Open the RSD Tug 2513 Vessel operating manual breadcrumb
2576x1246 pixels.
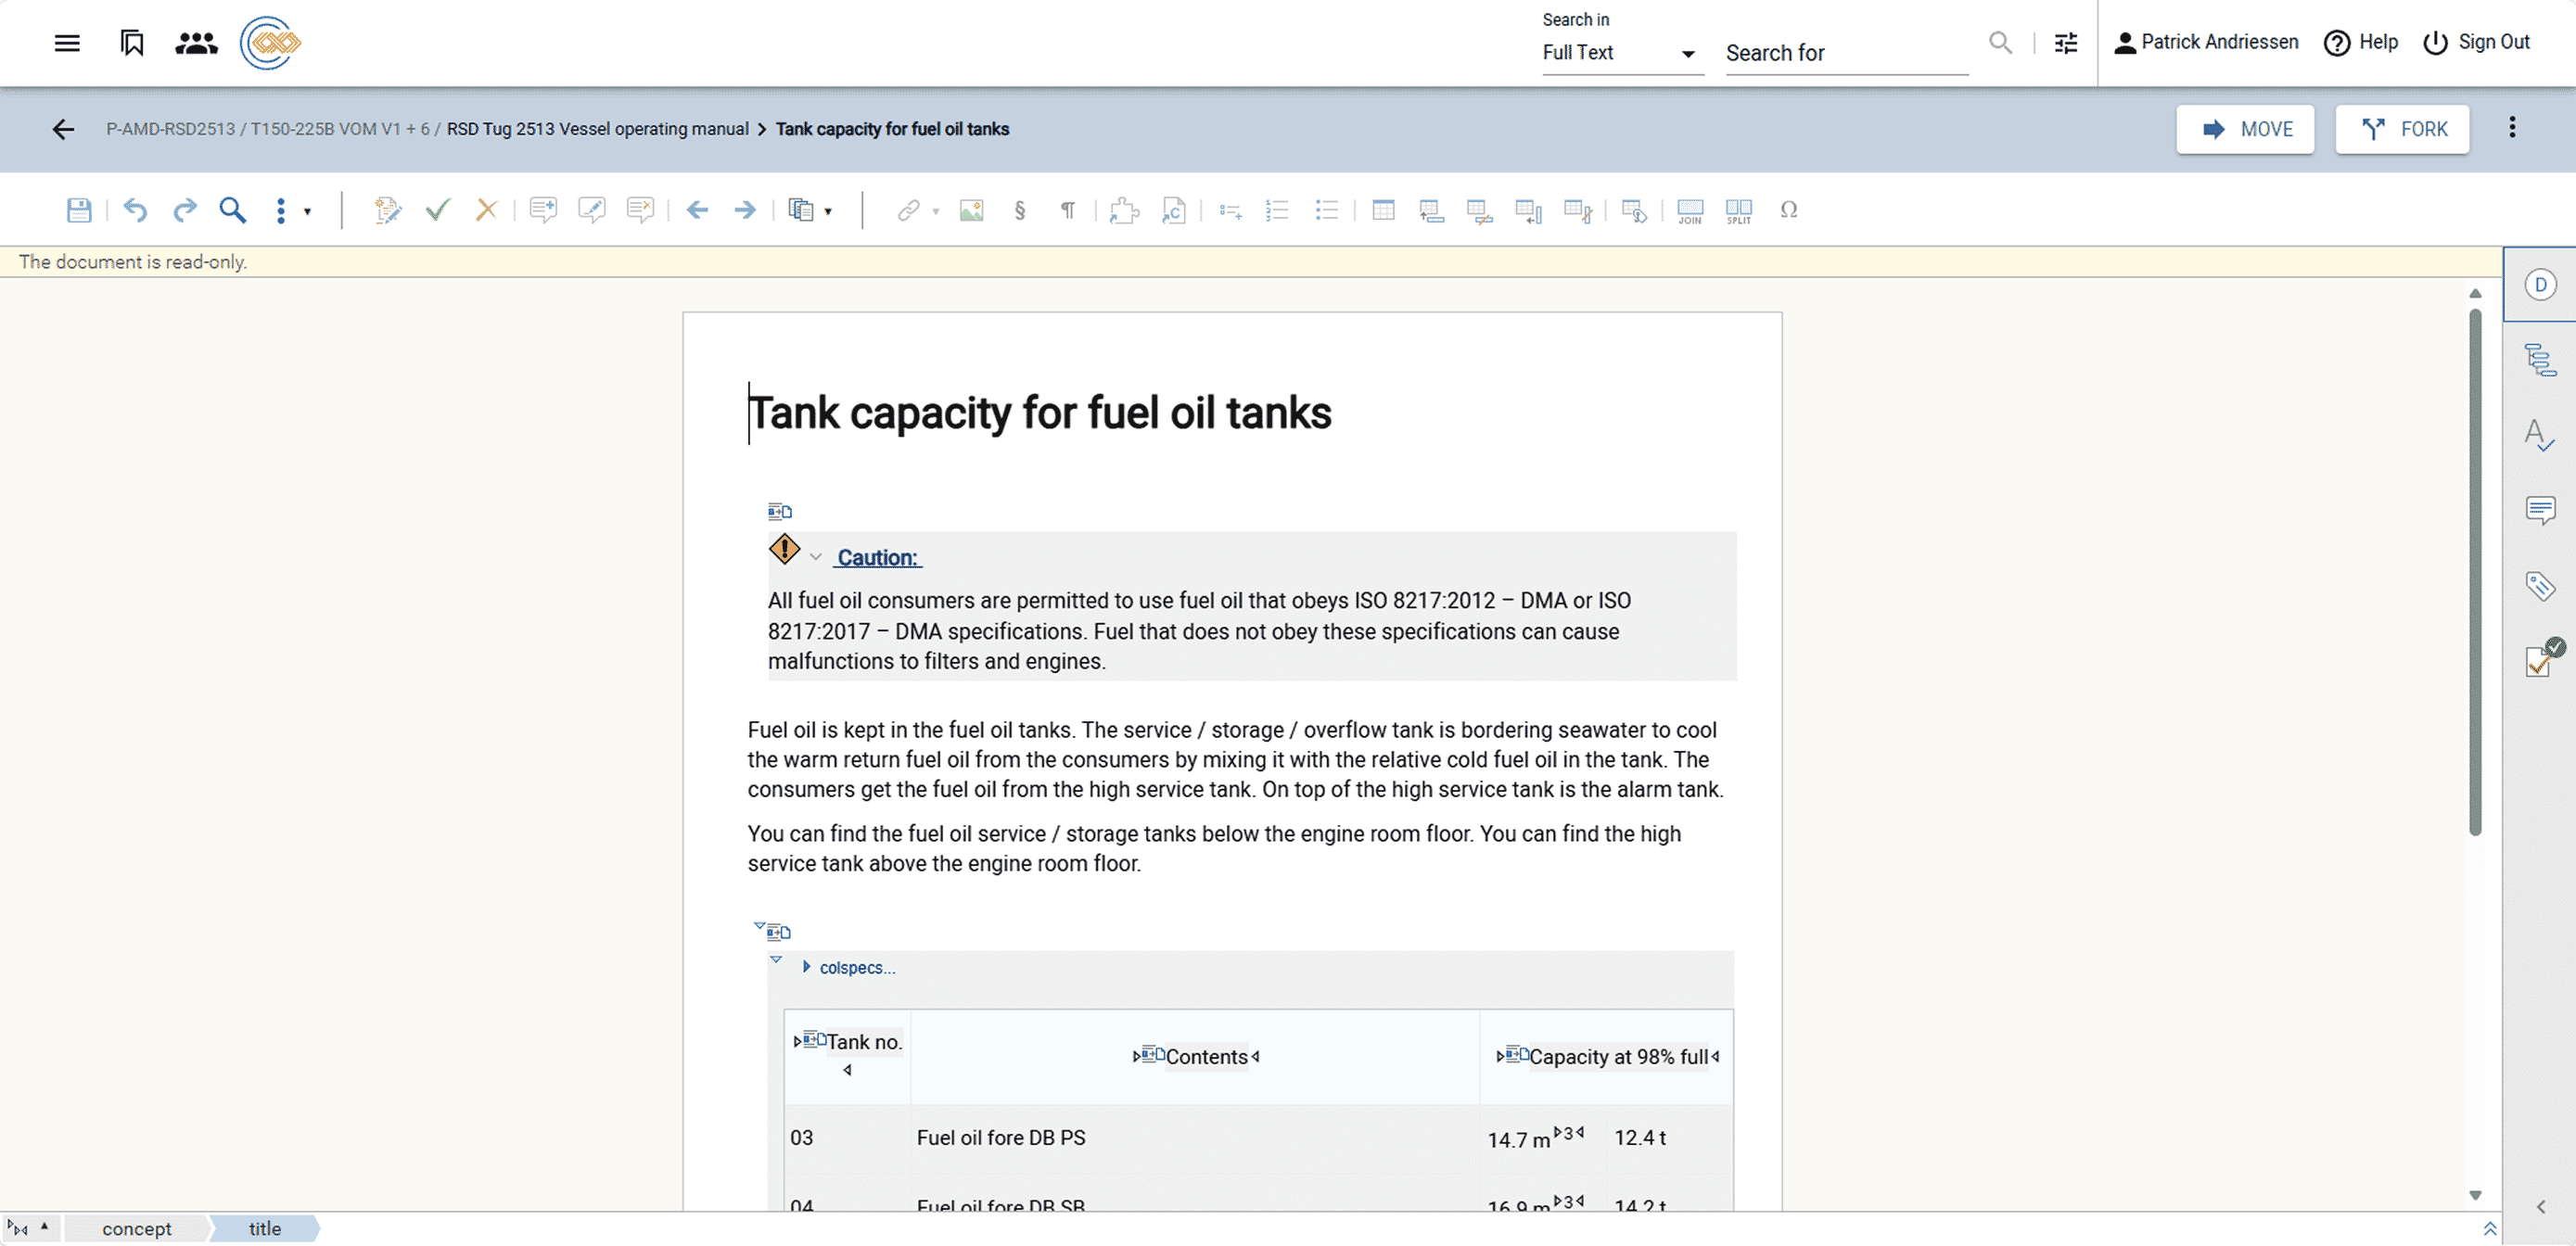pyautogui.click(x=597, y=129)
